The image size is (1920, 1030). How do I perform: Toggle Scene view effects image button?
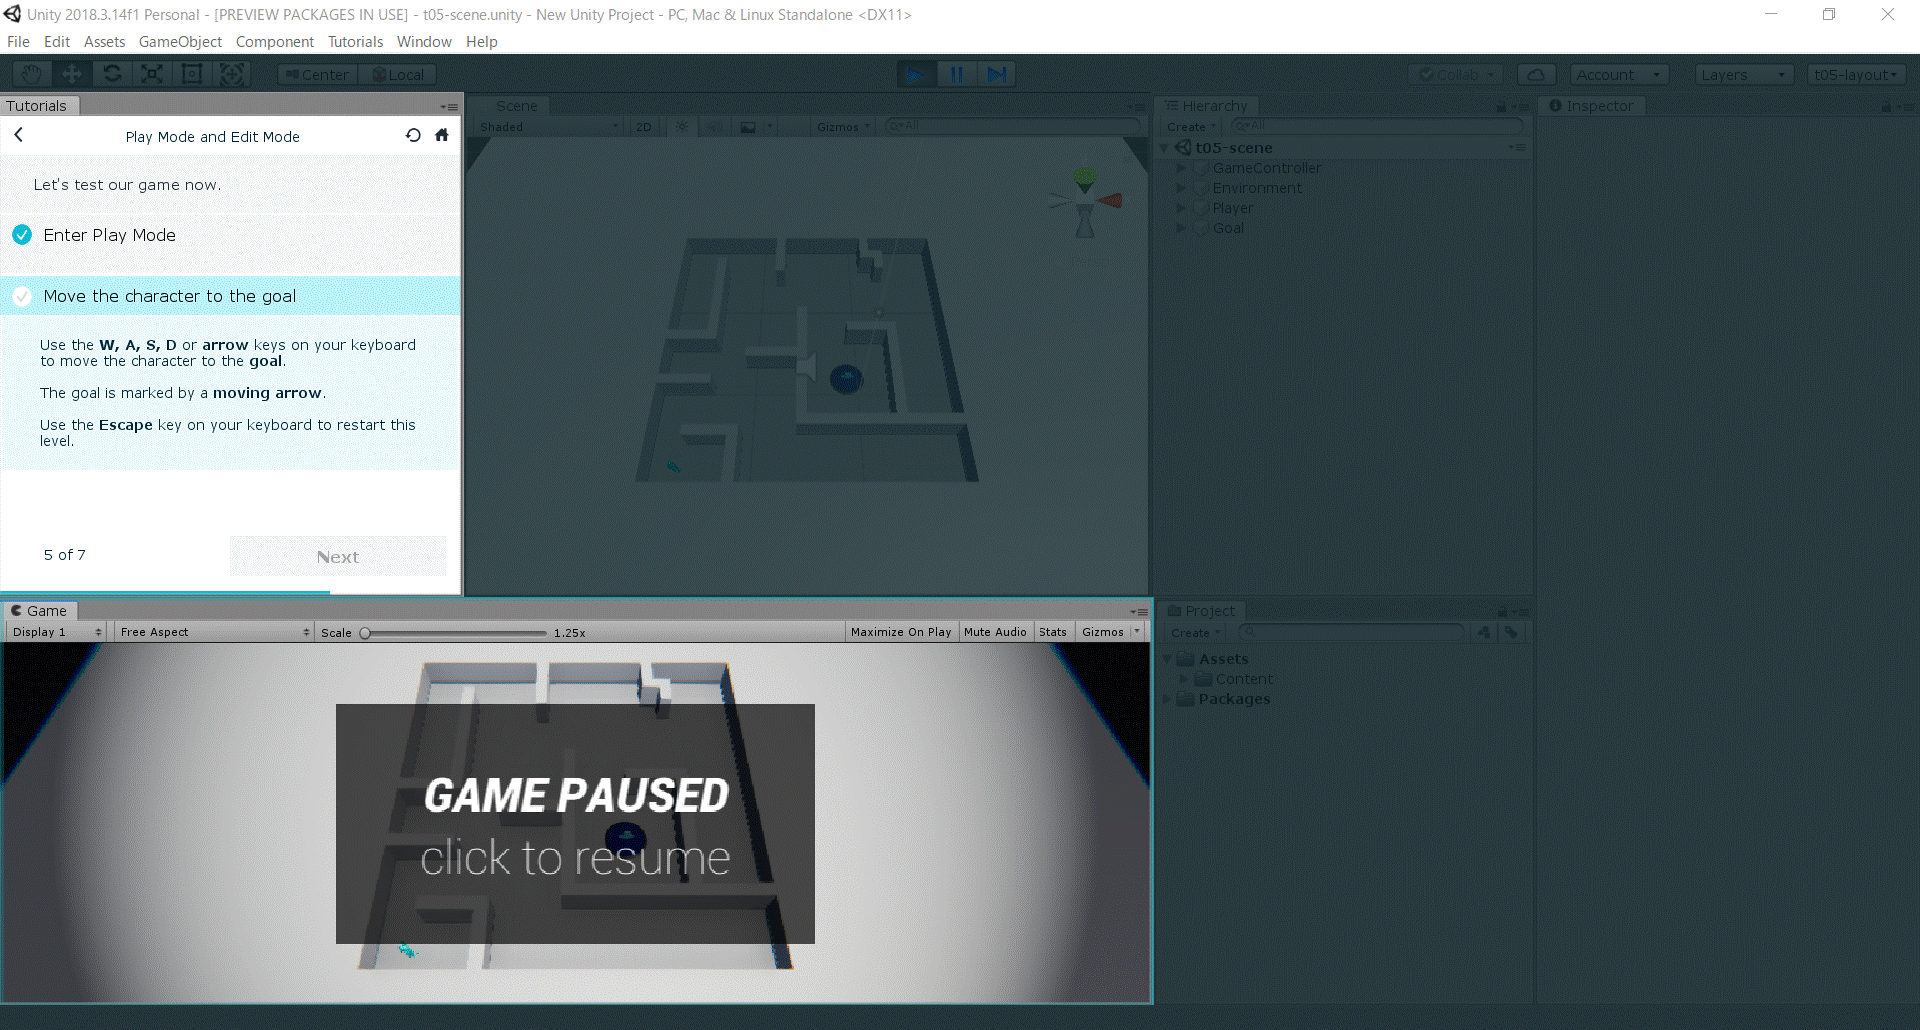(748, 127)
